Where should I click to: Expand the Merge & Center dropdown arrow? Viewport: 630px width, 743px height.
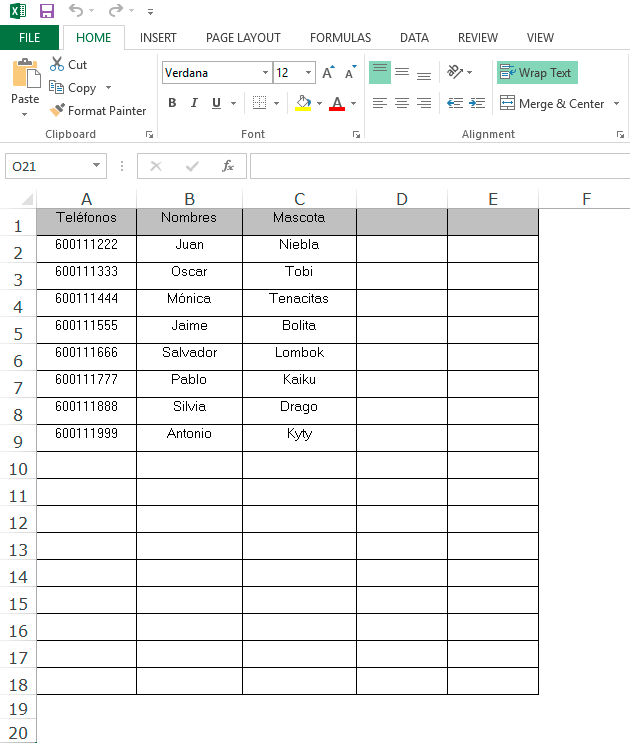(616, 104)
